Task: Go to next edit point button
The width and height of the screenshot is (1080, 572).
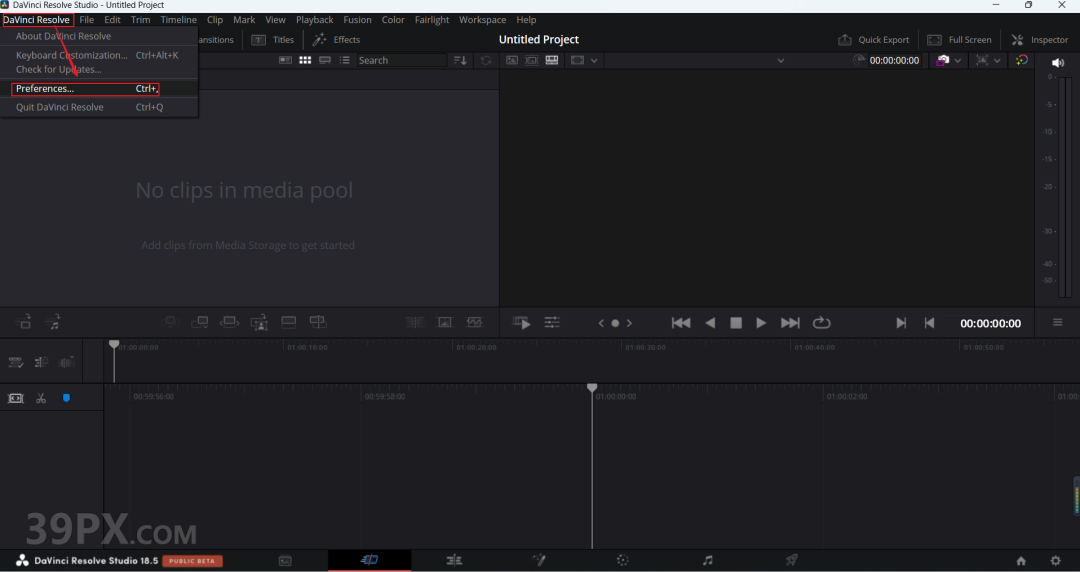Action: coord(900,323)
